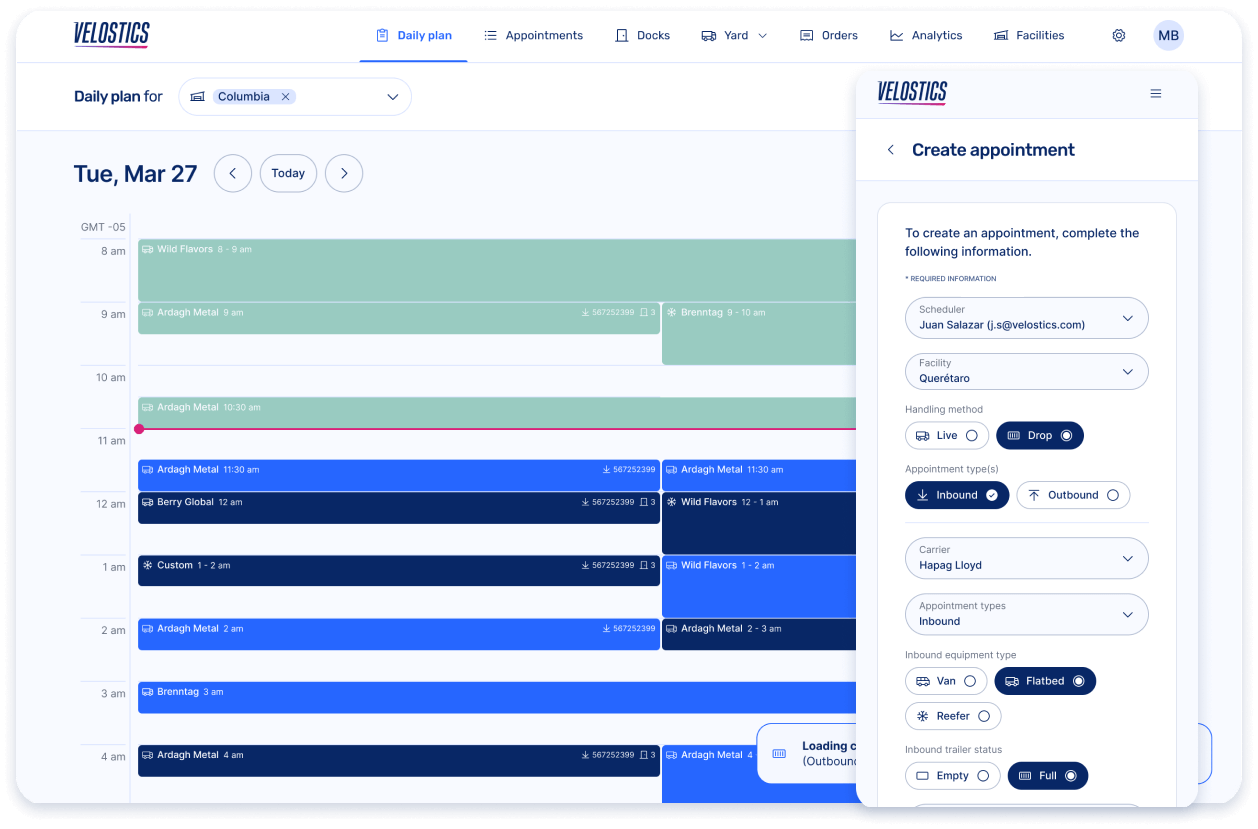Click the Velostics logo in header
This screenshot has width=1258, height=829.
click(x=111, y=35)
